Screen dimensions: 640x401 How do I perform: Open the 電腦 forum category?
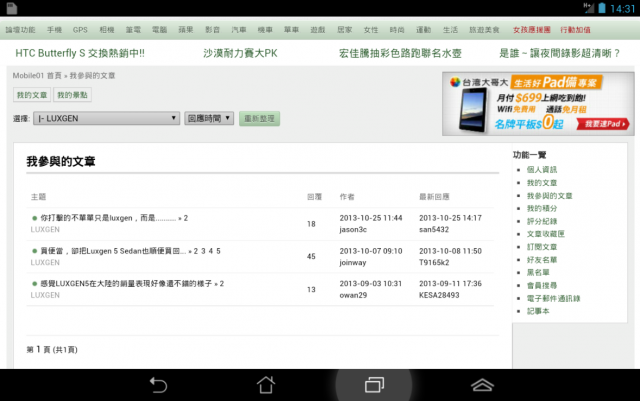[159, 30]
